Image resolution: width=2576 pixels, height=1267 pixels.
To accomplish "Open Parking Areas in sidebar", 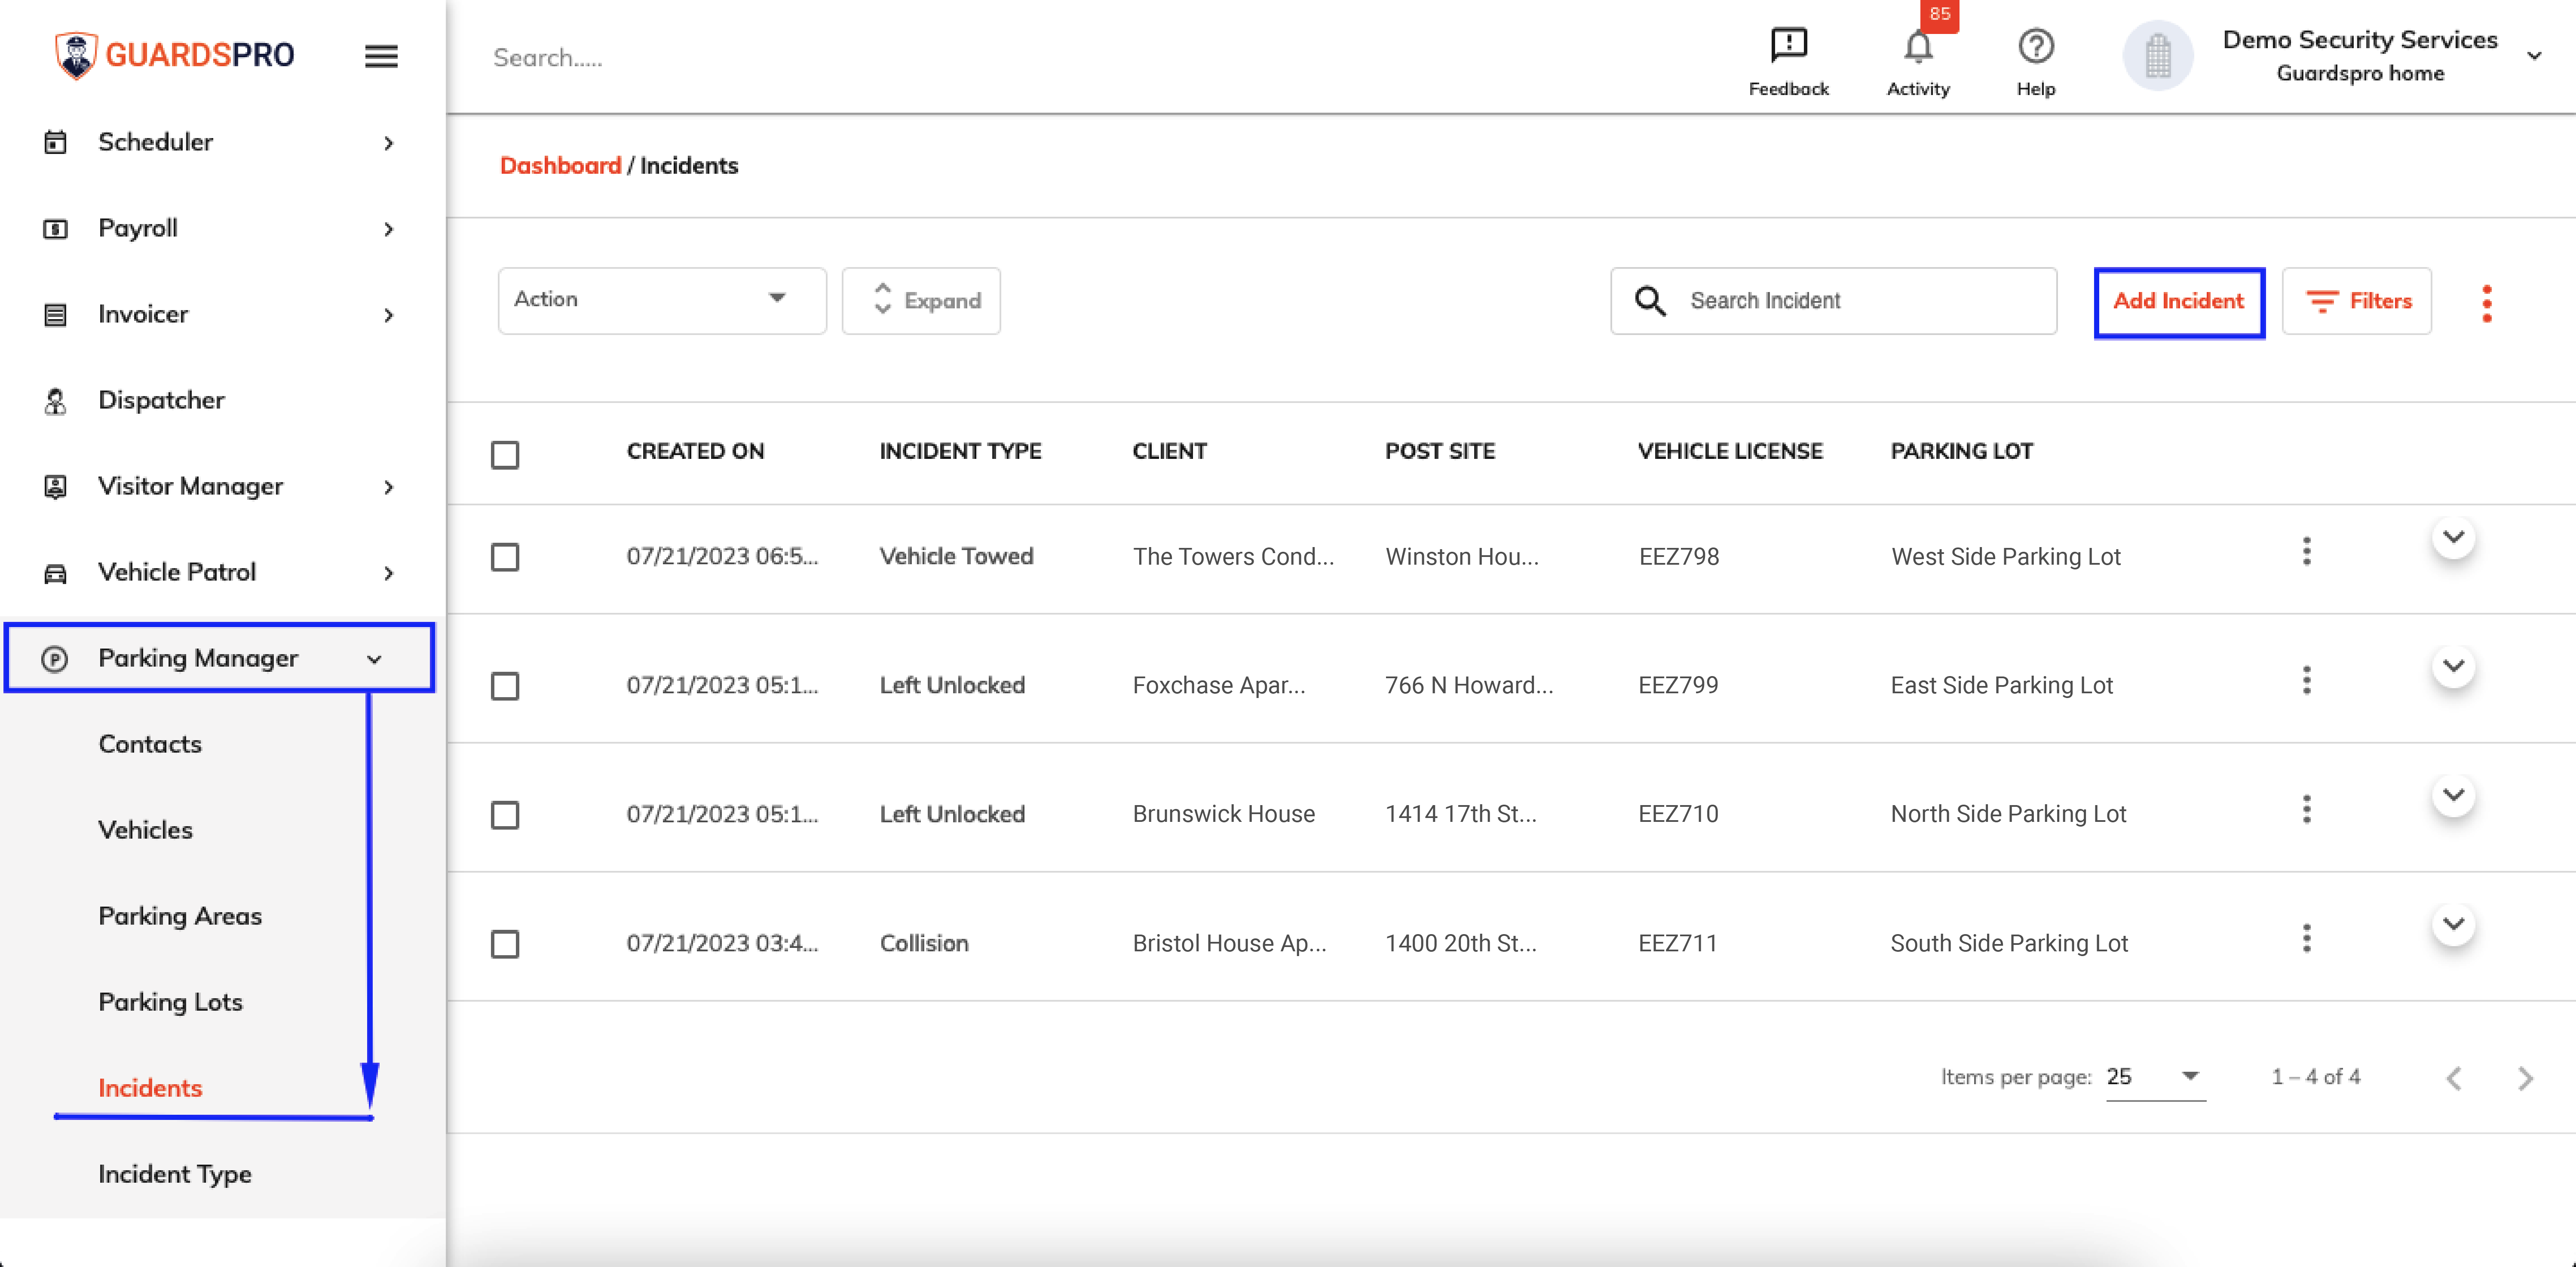I will pyautogui.click(x=180, y=916).
